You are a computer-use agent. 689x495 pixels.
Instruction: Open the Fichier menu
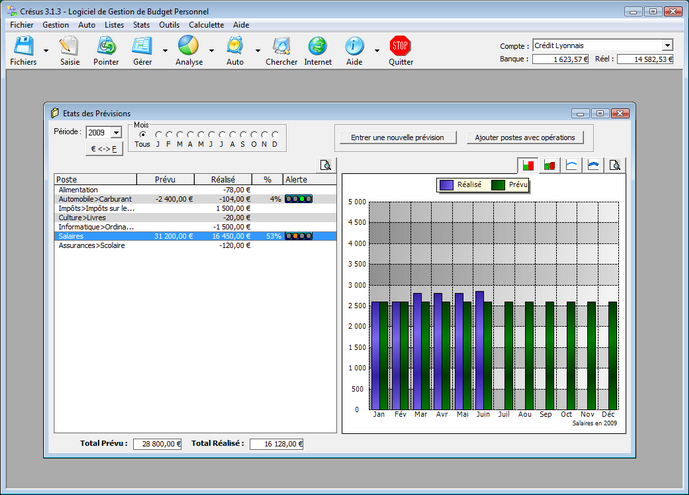coord(22,25)
